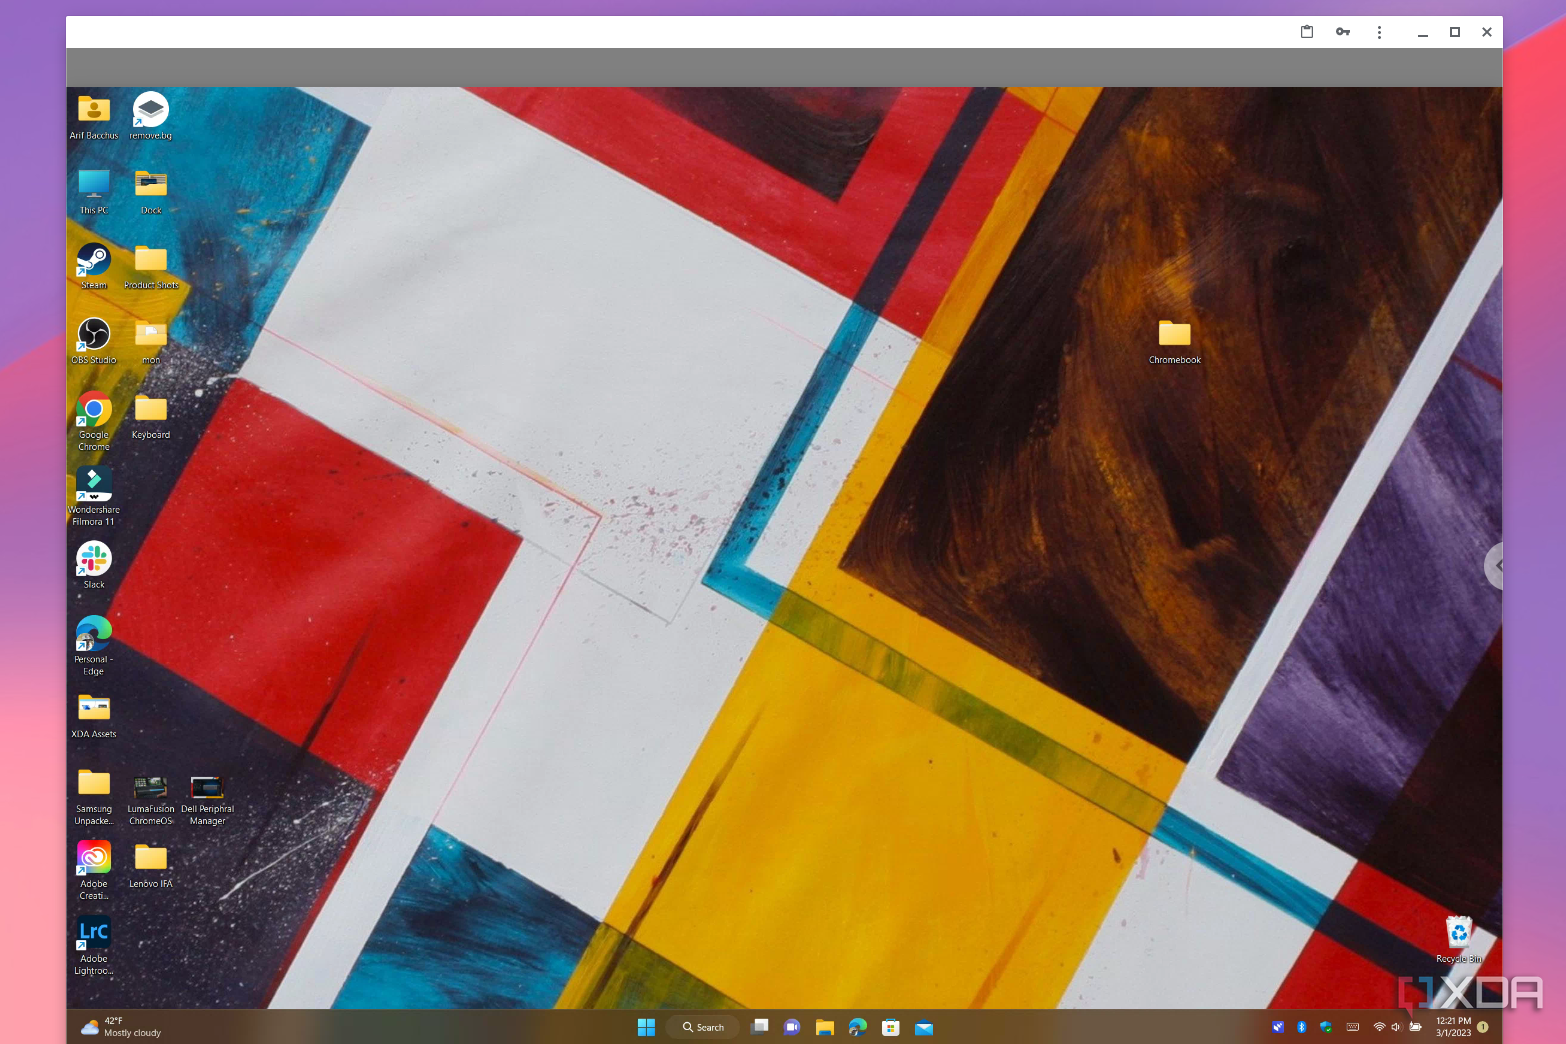Open the weather widget showing Mostly cloudy
This screenshot has height=1044, width=1566.
point(121,1027)
